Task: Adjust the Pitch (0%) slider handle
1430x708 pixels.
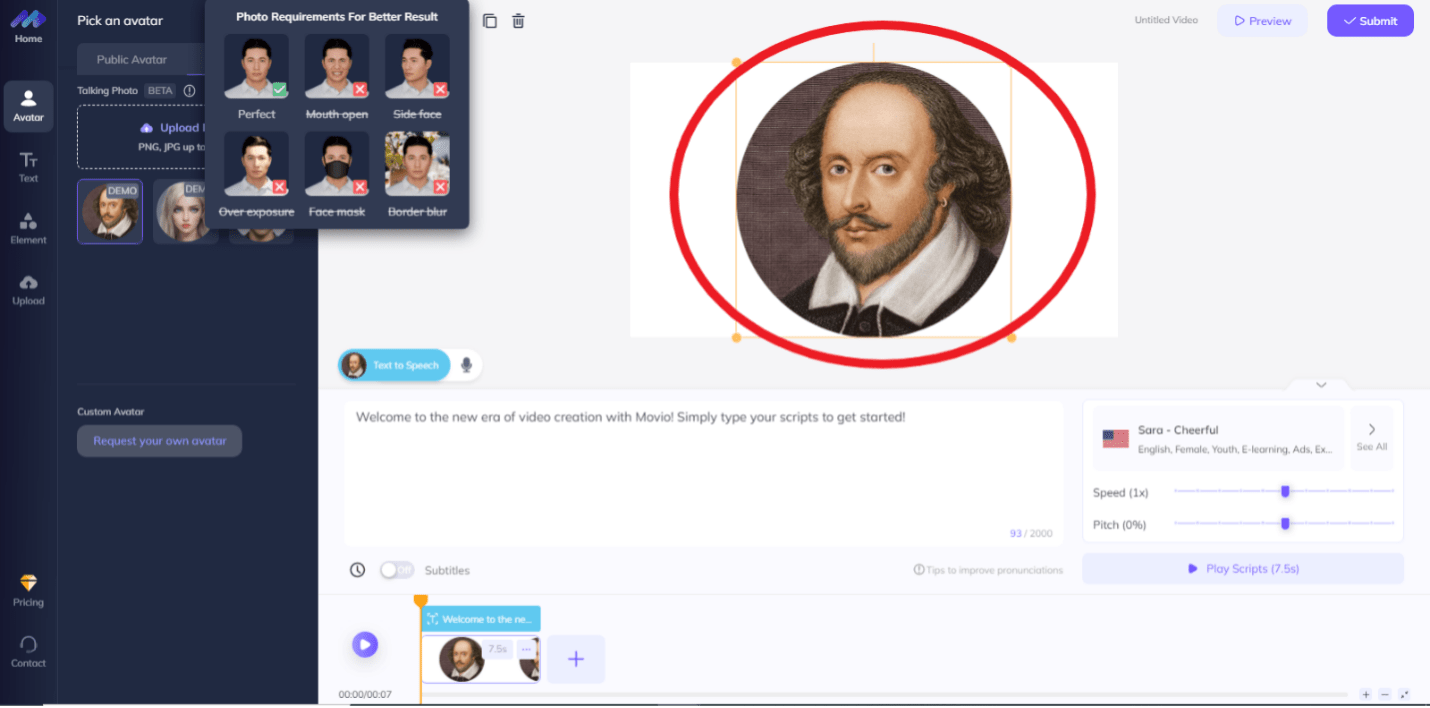Action: coord(1285,523)
